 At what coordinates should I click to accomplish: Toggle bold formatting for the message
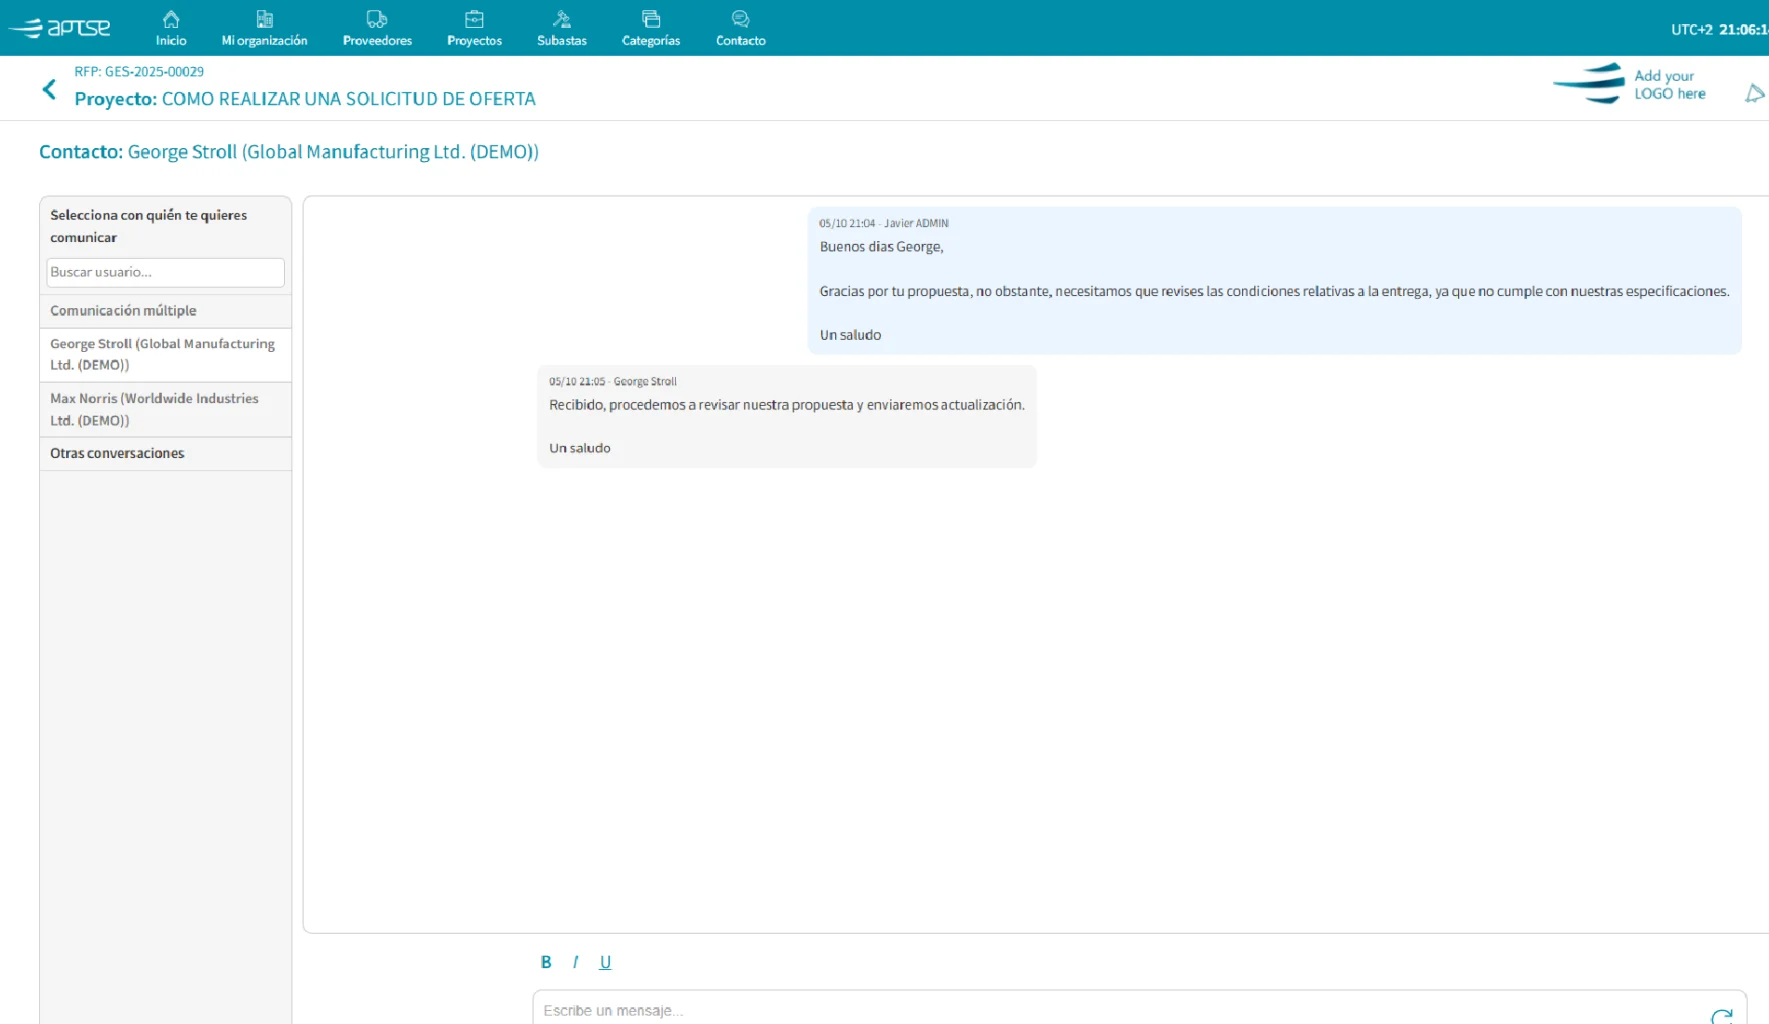[546, 961]
